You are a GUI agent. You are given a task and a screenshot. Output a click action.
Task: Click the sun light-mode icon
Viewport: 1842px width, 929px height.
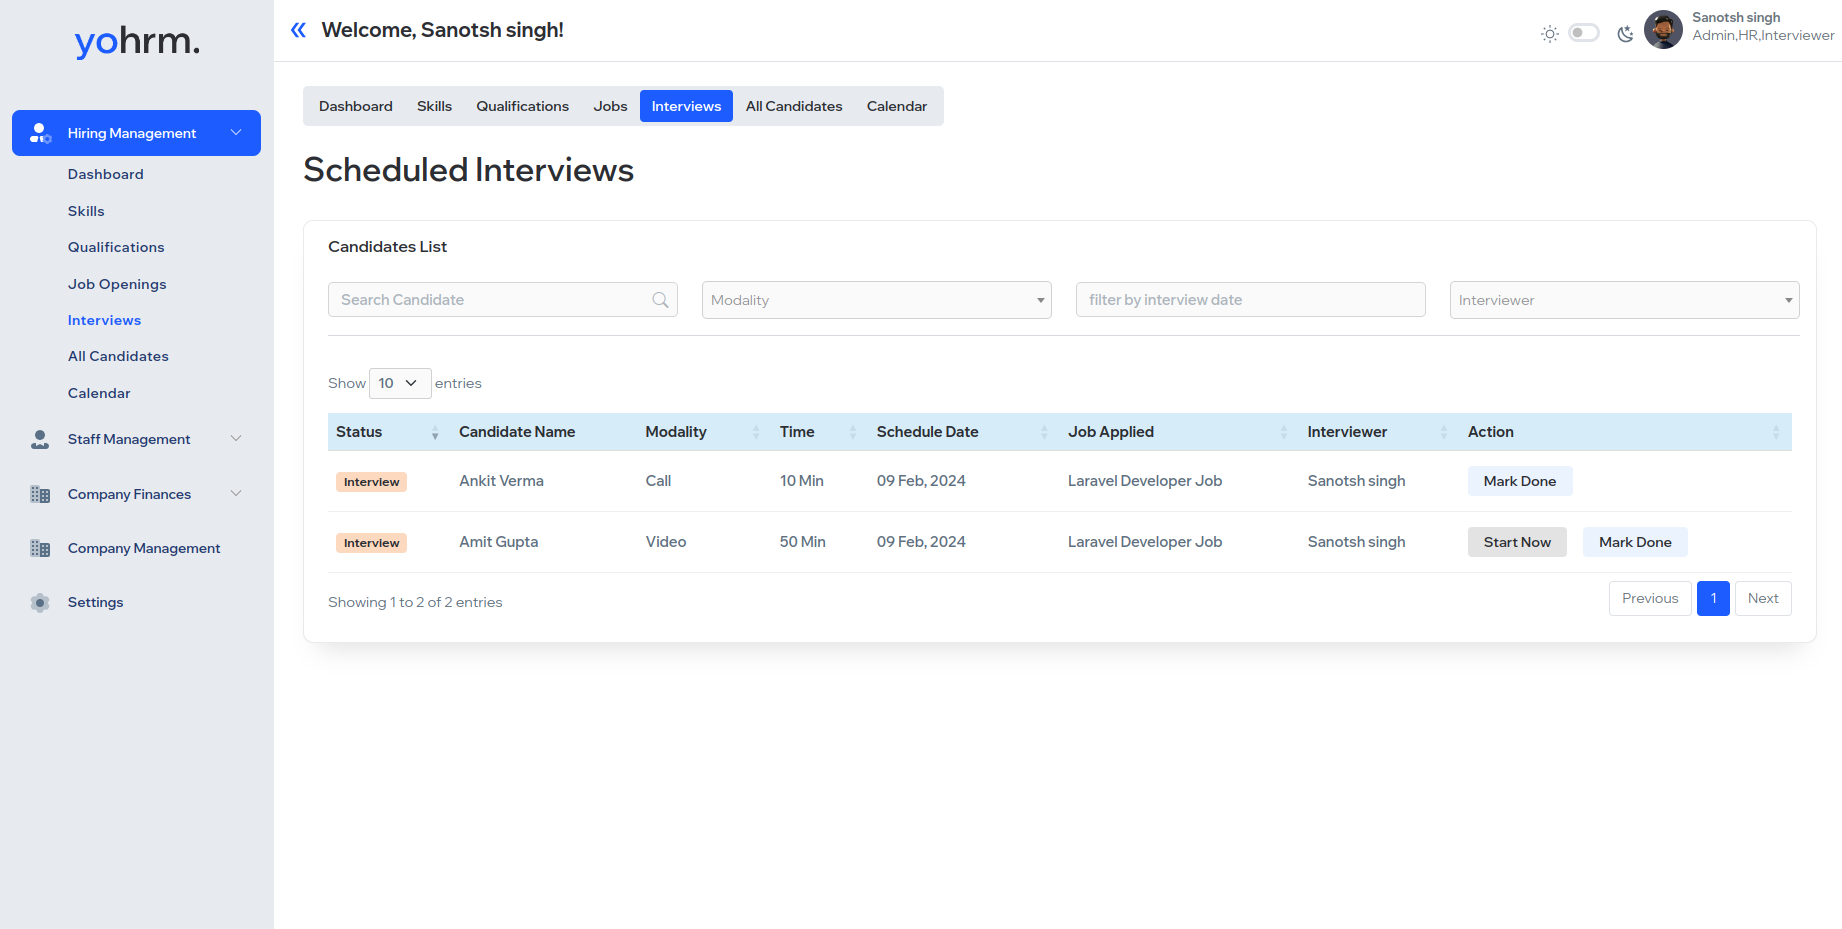coord(1549,34)
